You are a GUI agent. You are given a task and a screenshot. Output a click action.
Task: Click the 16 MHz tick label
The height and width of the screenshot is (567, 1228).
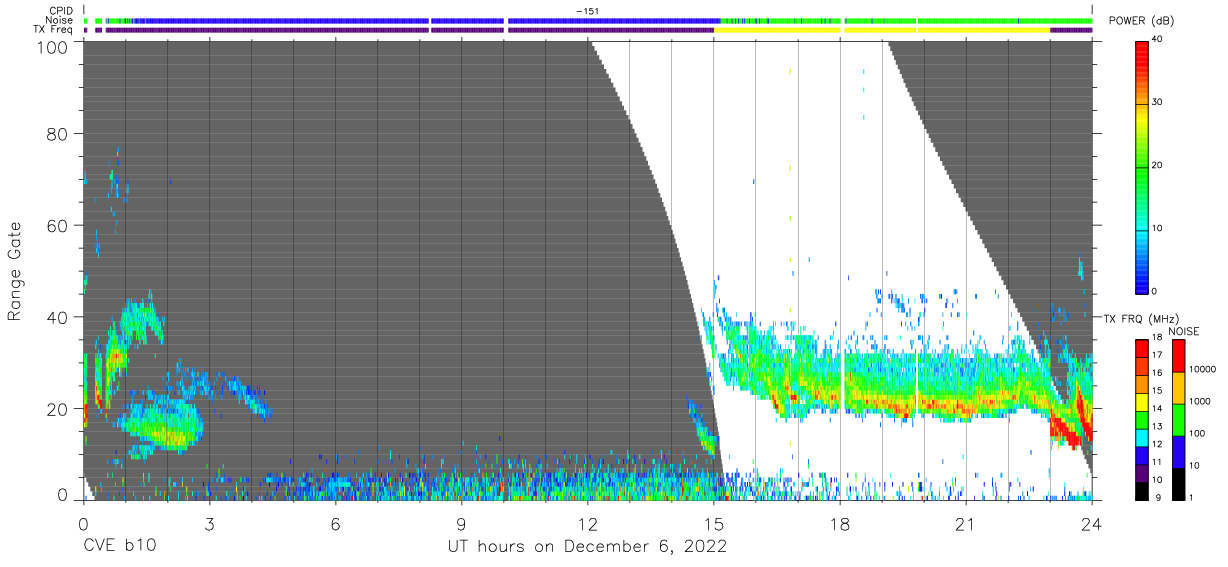(1159, 372)
